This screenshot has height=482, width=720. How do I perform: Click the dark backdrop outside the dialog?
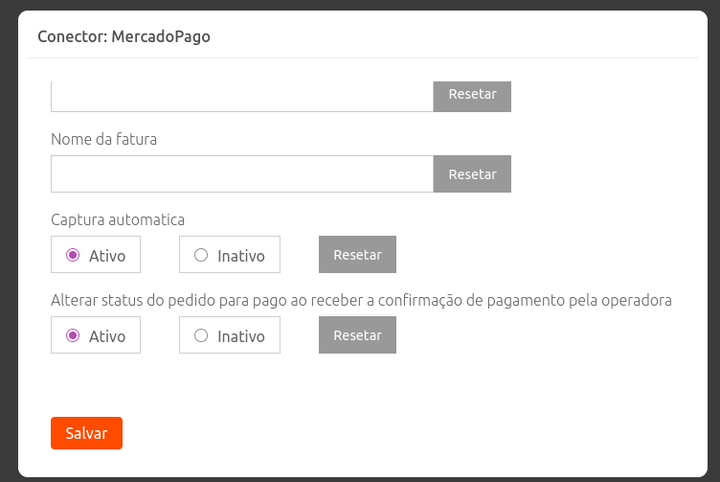coord(8,240)
